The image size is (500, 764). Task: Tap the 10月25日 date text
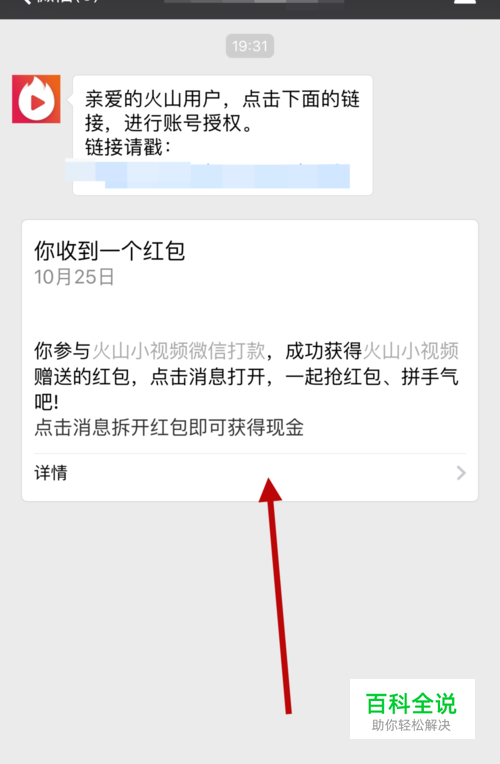[74, 277]
